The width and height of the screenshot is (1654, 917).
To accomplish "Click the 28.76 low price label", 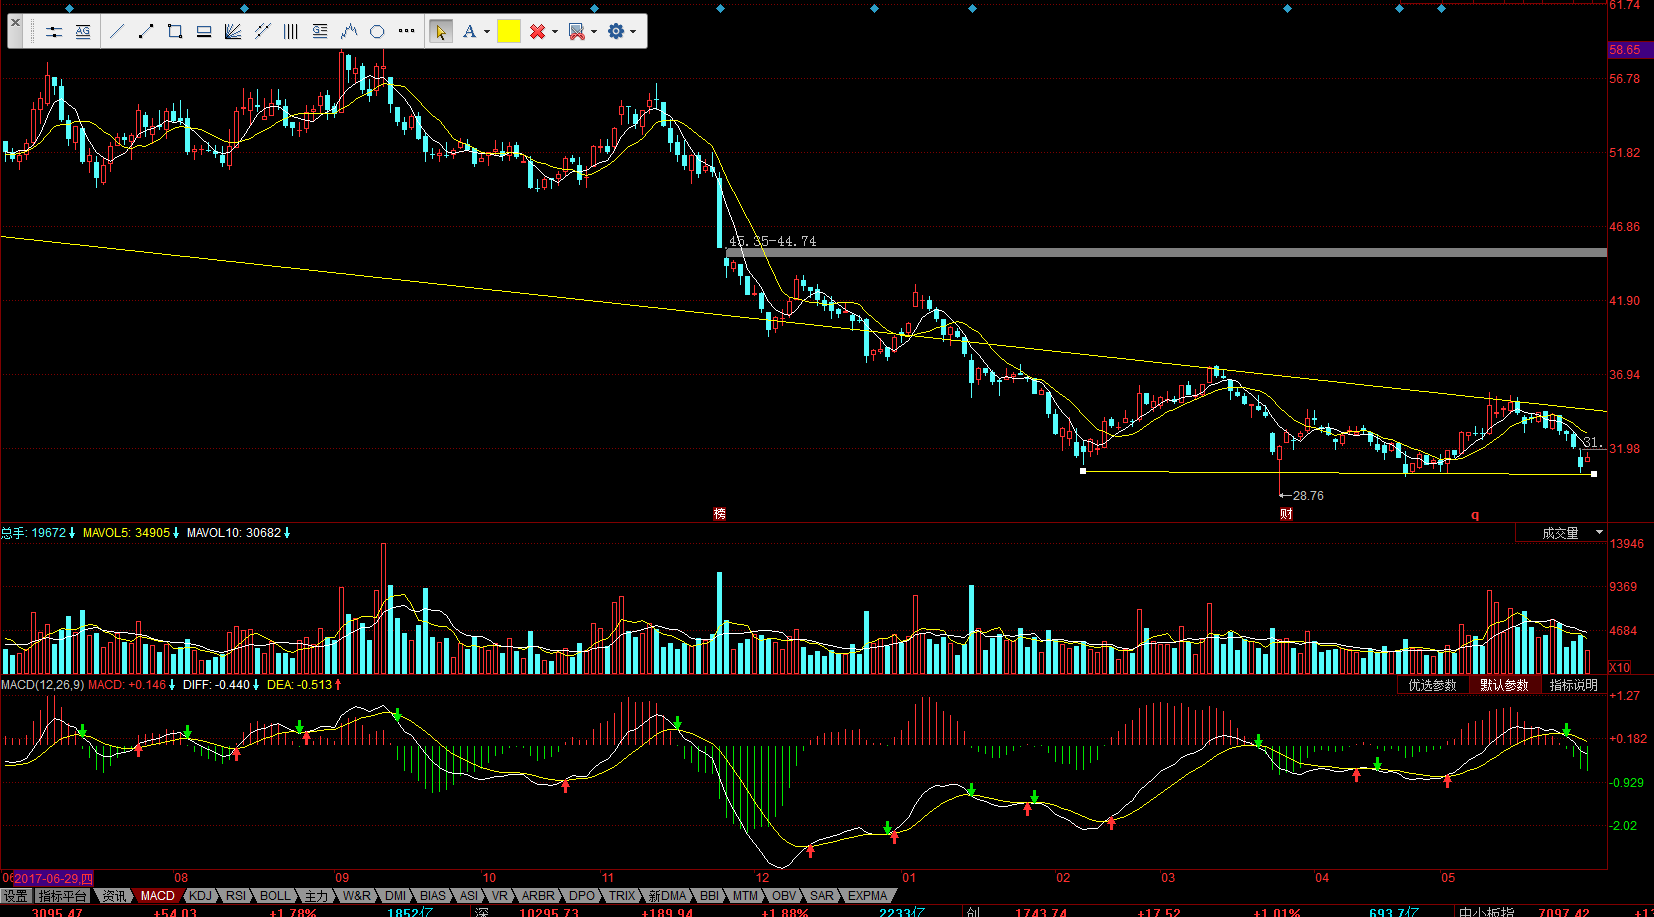I will coord(1308,495).
